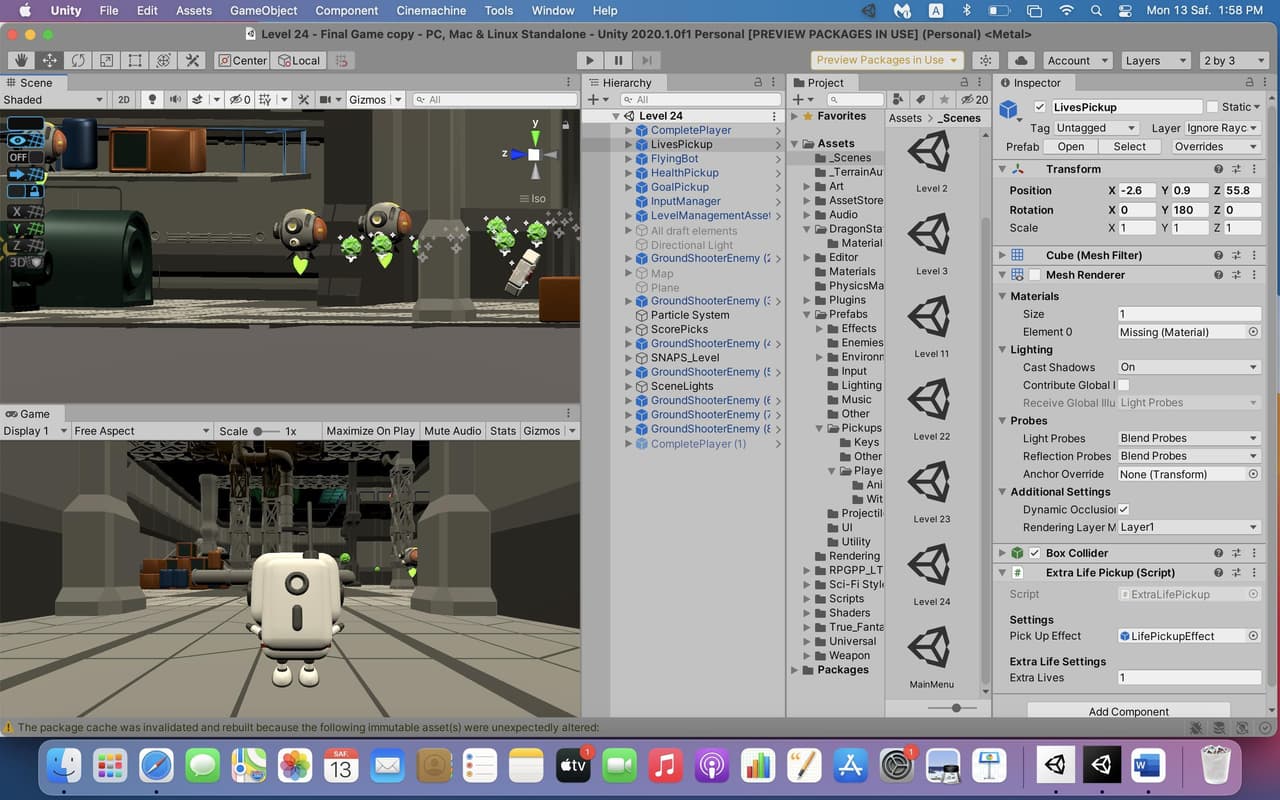Screen dimensions: 1280x800
Task: Open the 2 by 3 layout dropdown
Action: click(x=1233, y=60)
